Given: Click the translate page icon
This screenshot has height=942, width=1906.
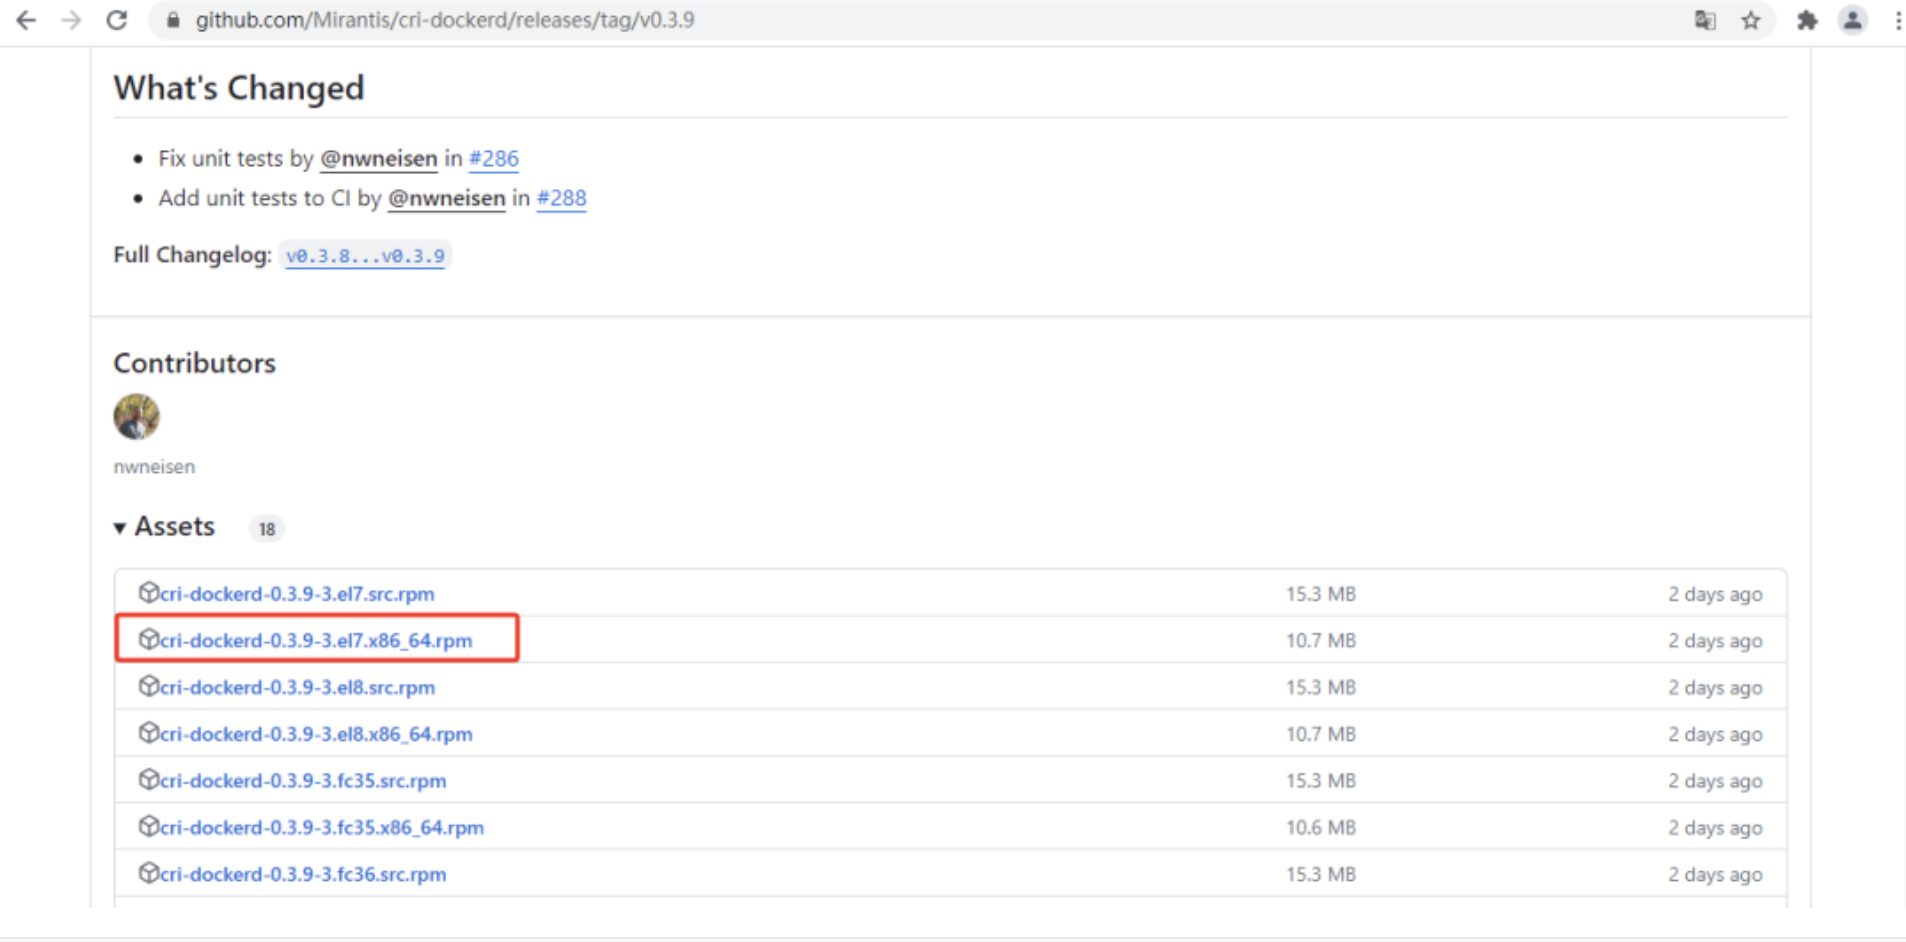Looking at the screenshot, I should [1705, 20].
